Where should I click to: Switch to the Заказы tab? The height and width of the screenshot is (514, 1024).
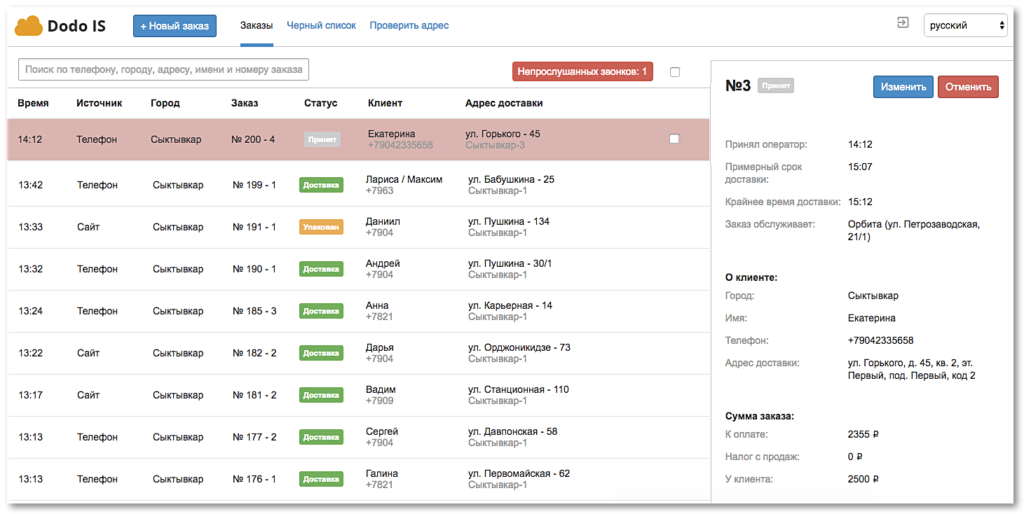pos(257,25)
